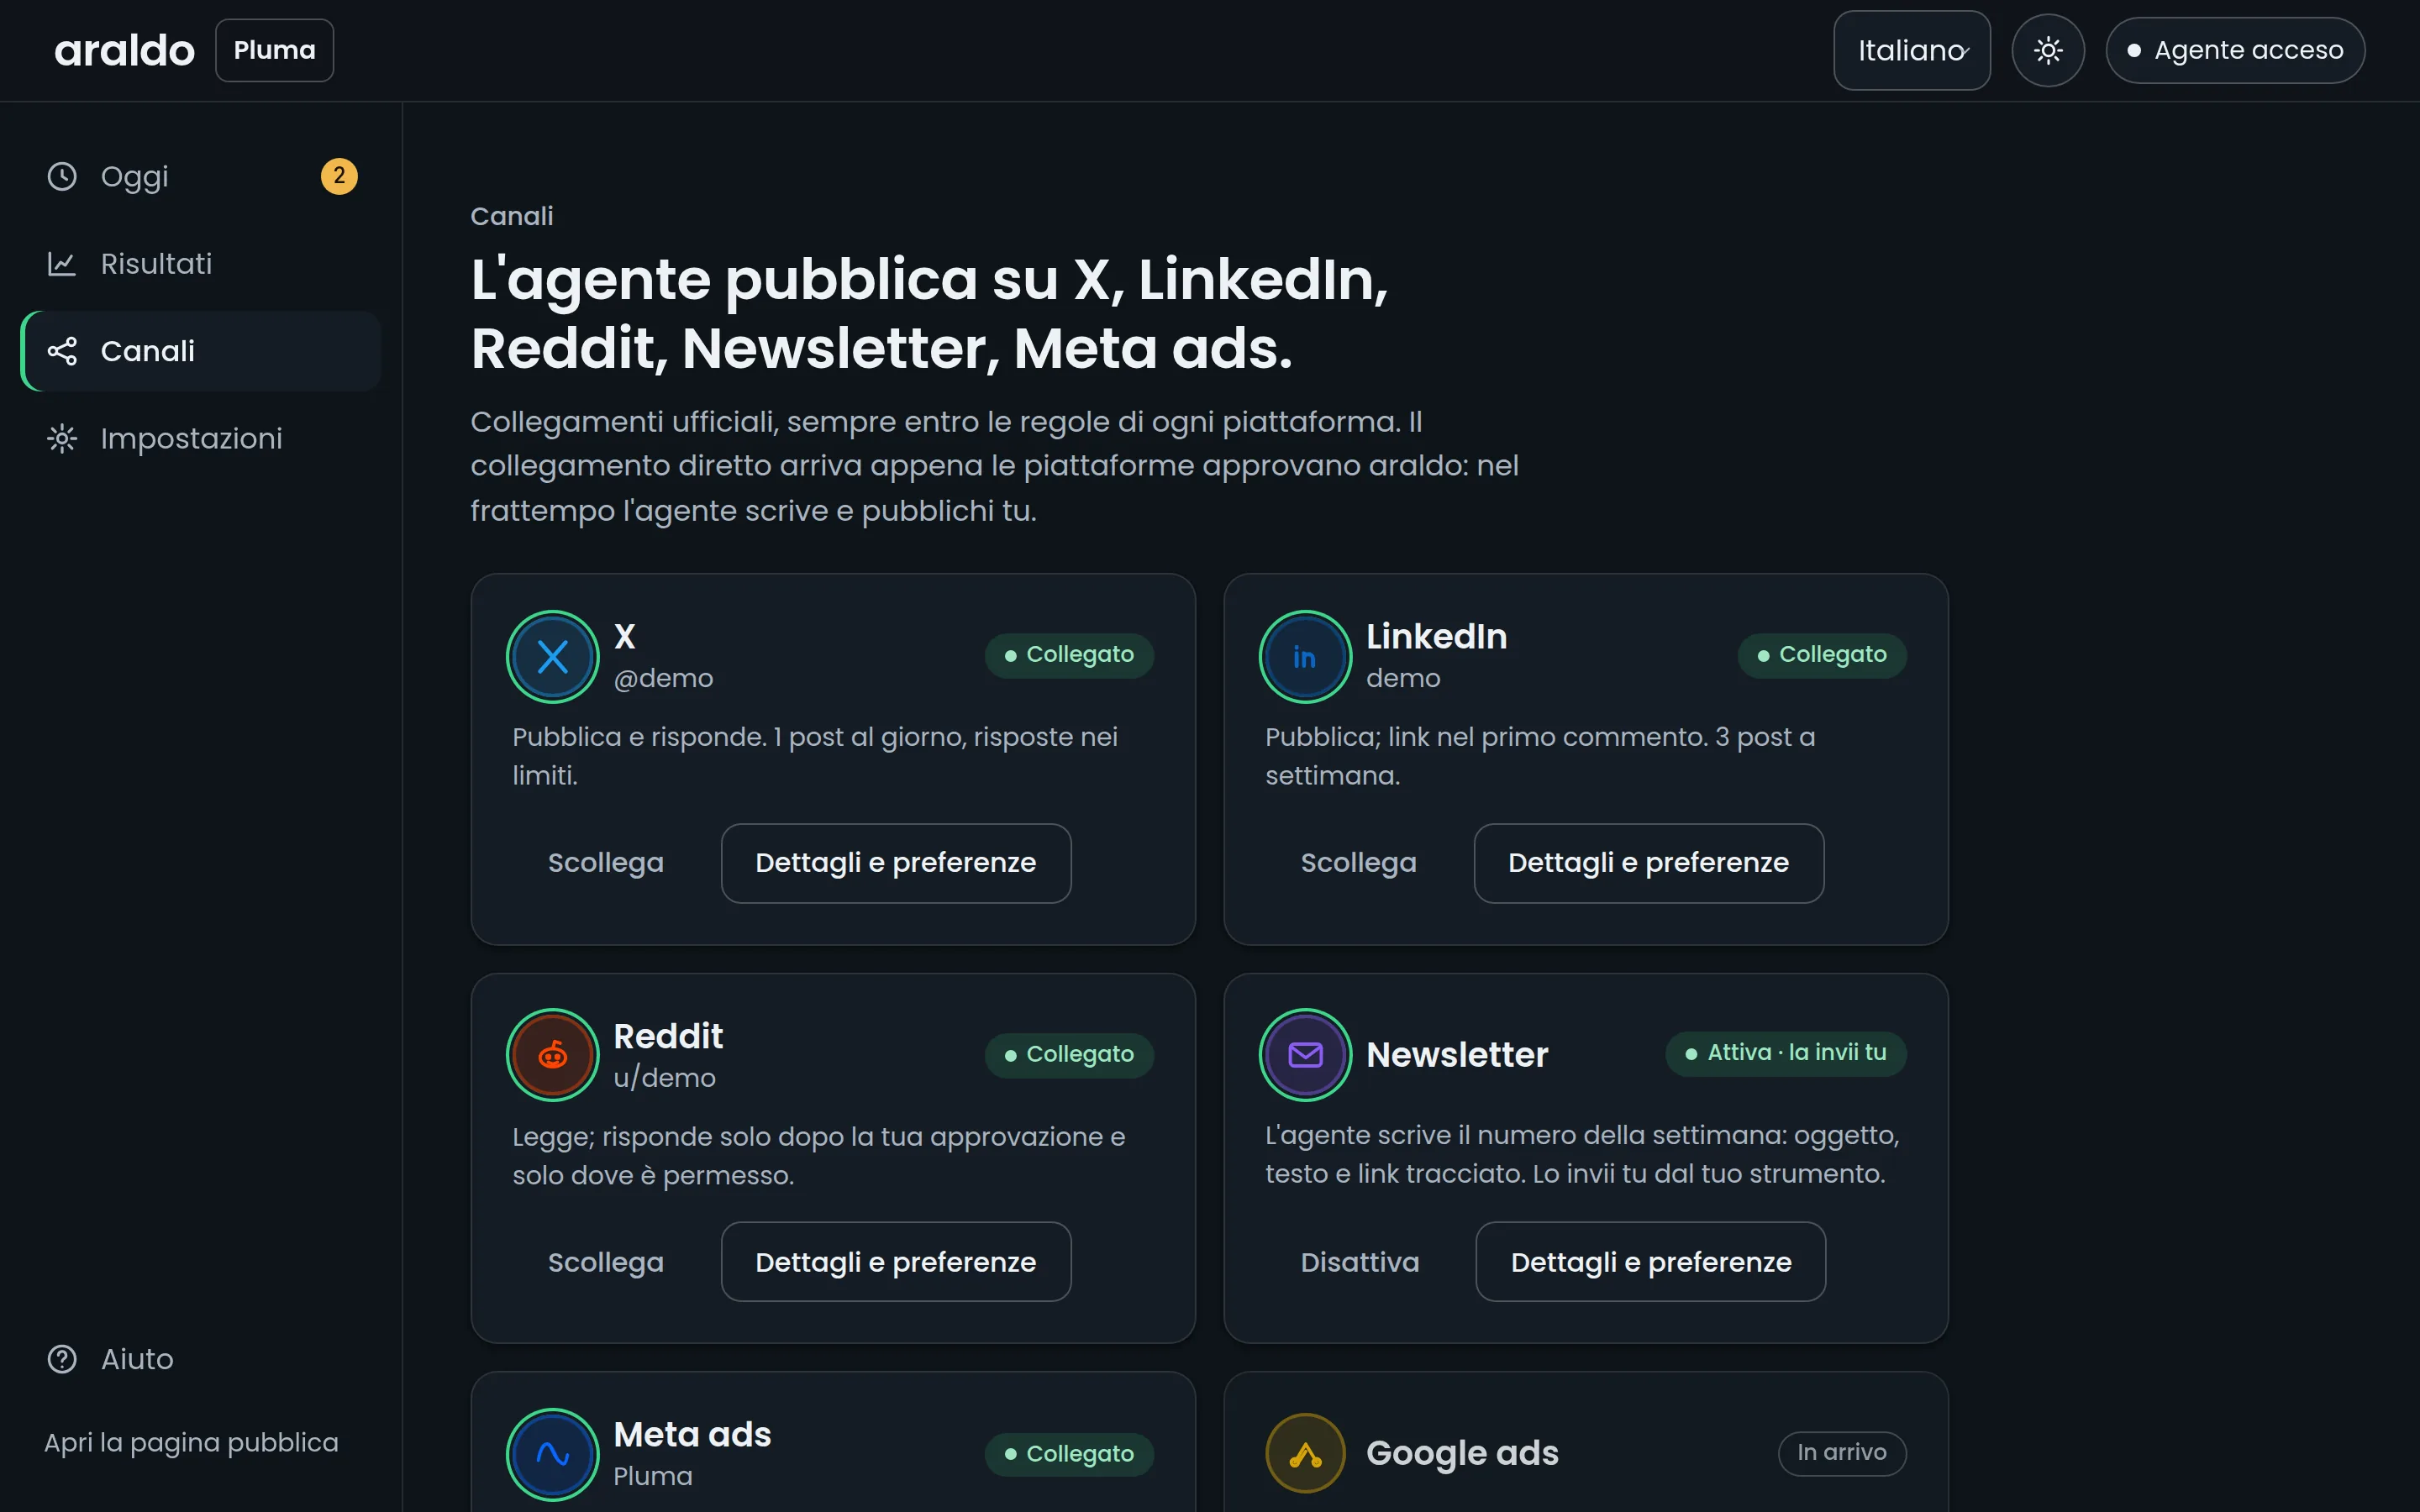Click the Reddit channel logo icon
The height and width of the screenshot is (1512, 2420).
553,1055
